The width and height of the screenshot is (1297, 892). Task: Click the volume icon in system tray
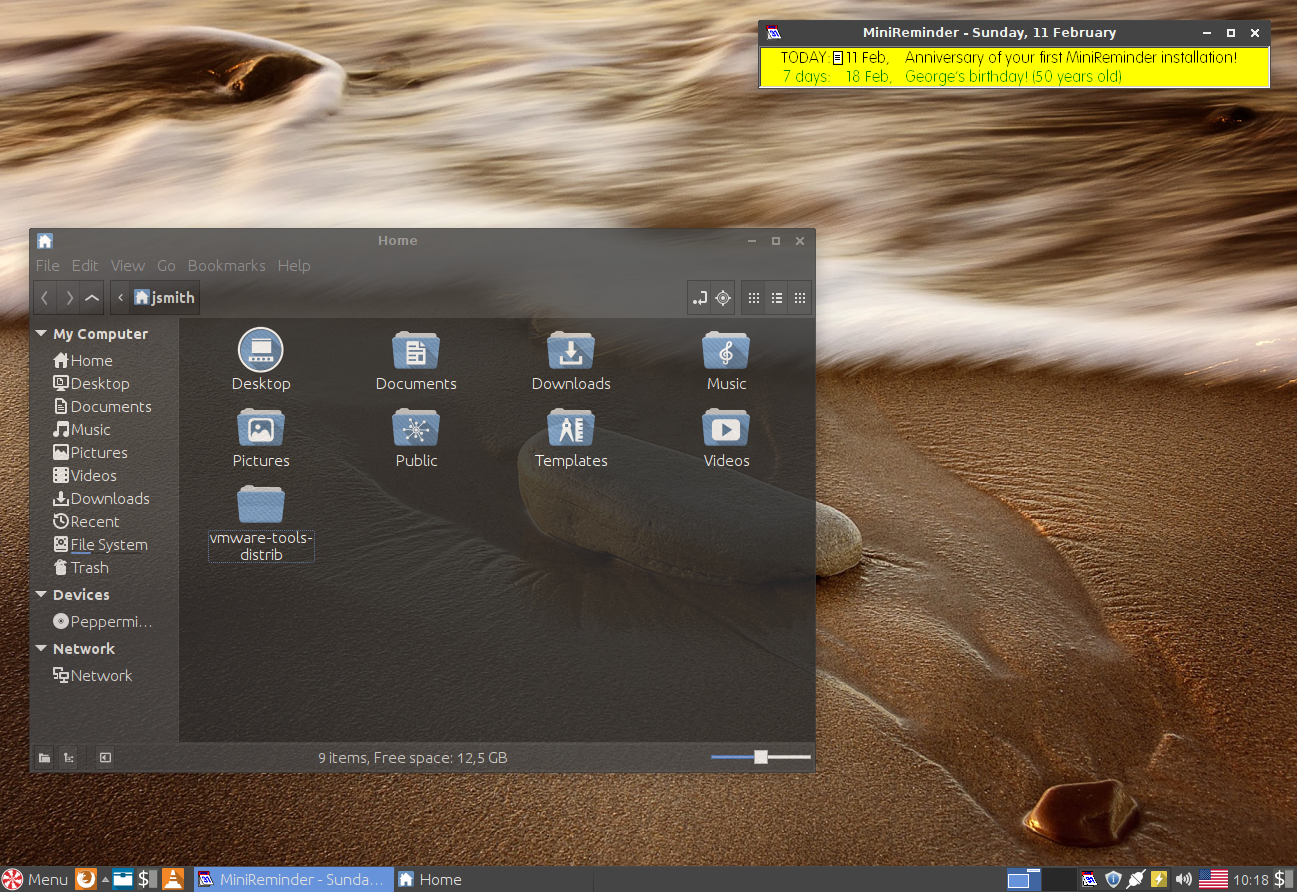pos(1184,879)
